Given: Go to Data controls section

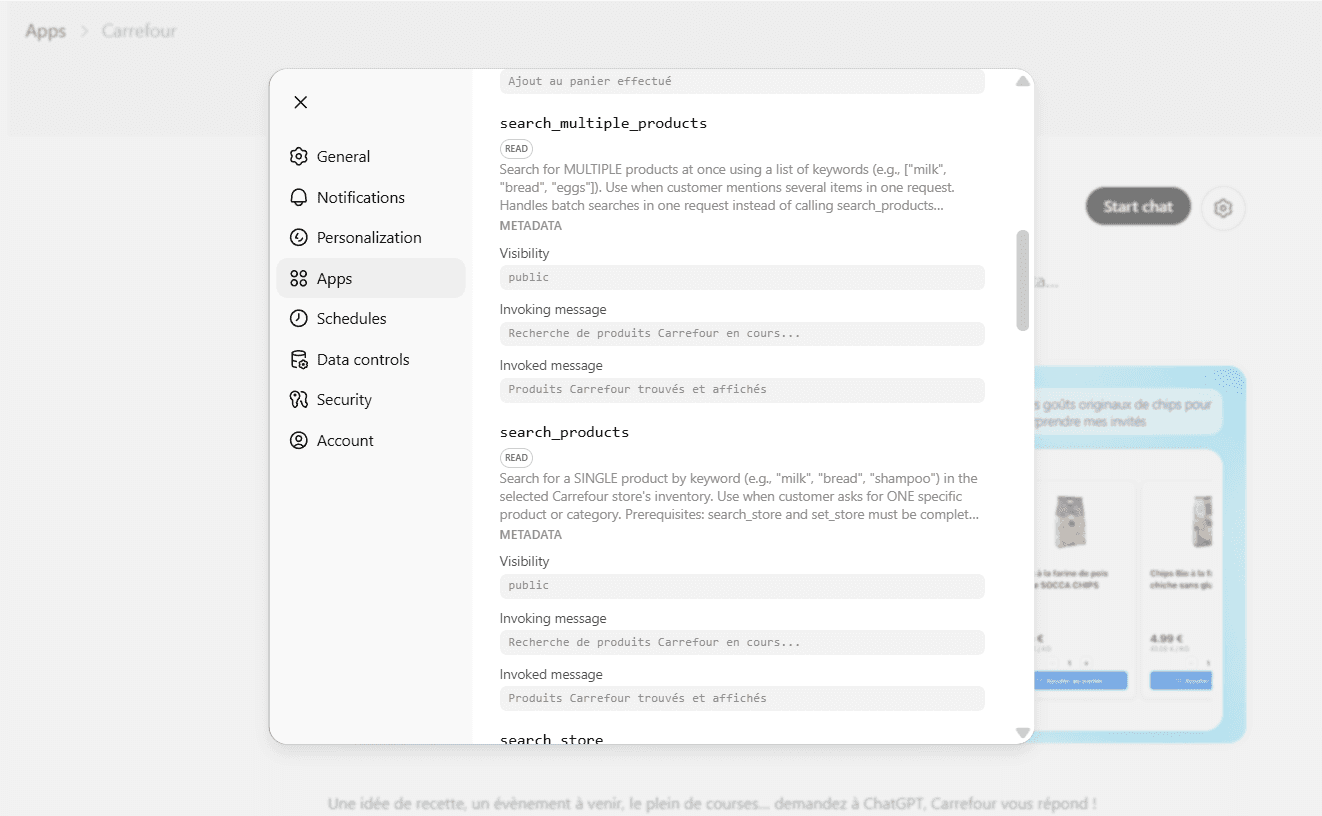Looking at the screenshot, I should tap(371, 359).
